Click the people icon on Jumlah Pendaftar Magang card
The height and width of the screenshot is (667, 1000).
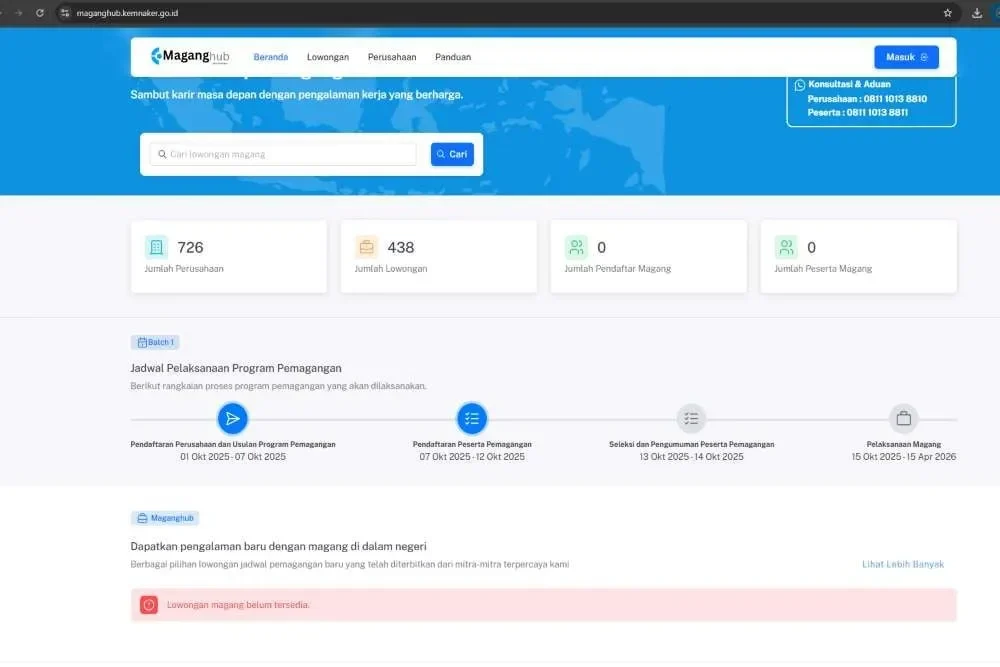tap(577, 246)
